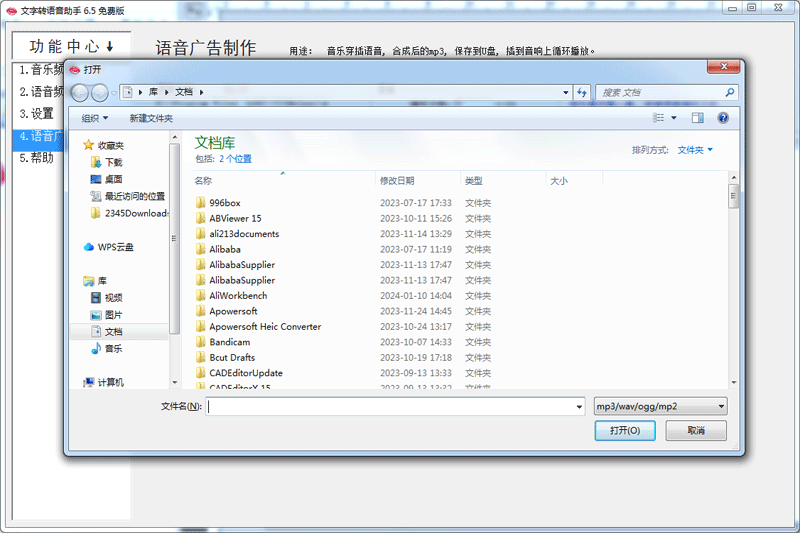Open recent pages dropdown next to nav arrows

tap(114, 93)
